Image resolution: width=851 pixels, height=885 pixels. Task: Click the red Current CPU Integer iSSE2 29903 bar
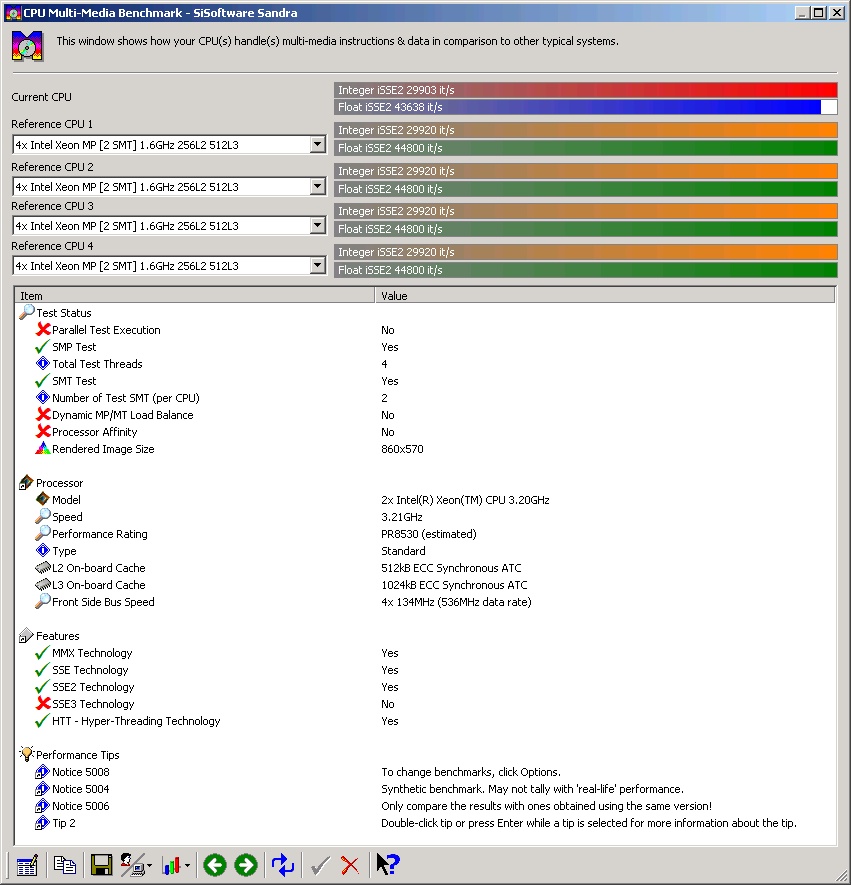(x=586, y=90)
